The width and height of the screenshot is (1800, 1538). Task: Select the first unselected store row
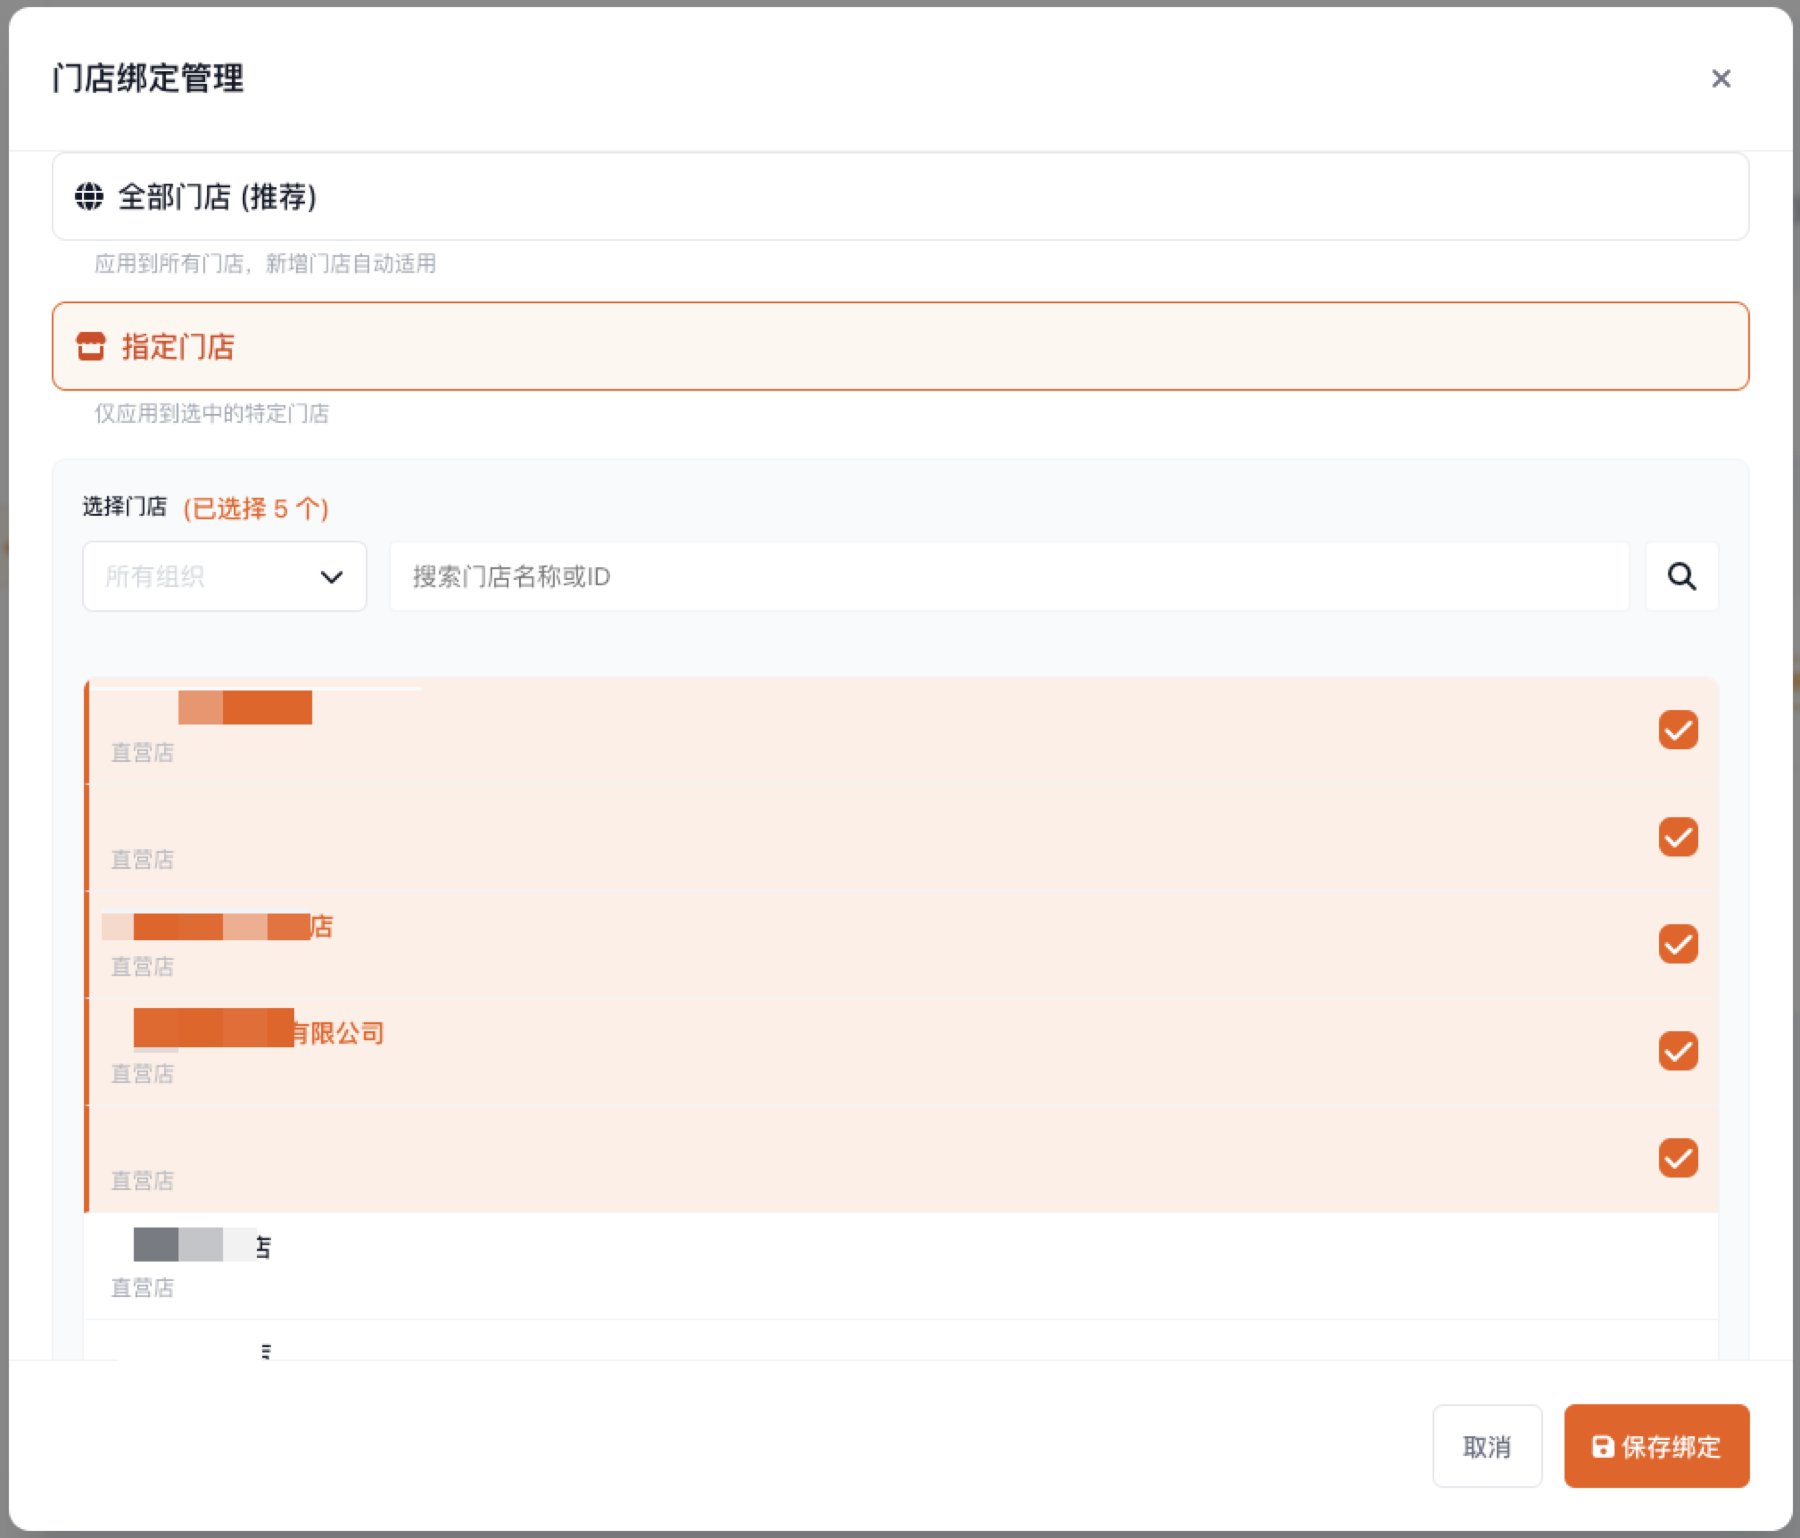click(900, 1266)
